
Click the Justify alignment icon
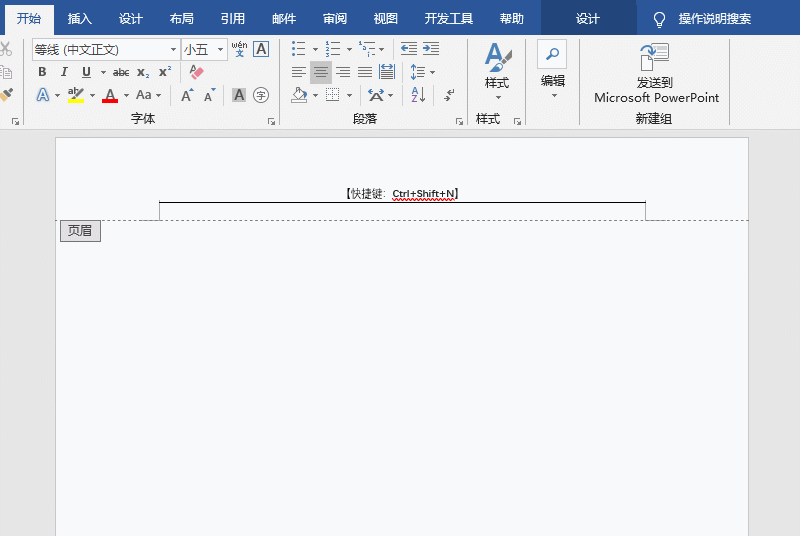pos(365,72)
